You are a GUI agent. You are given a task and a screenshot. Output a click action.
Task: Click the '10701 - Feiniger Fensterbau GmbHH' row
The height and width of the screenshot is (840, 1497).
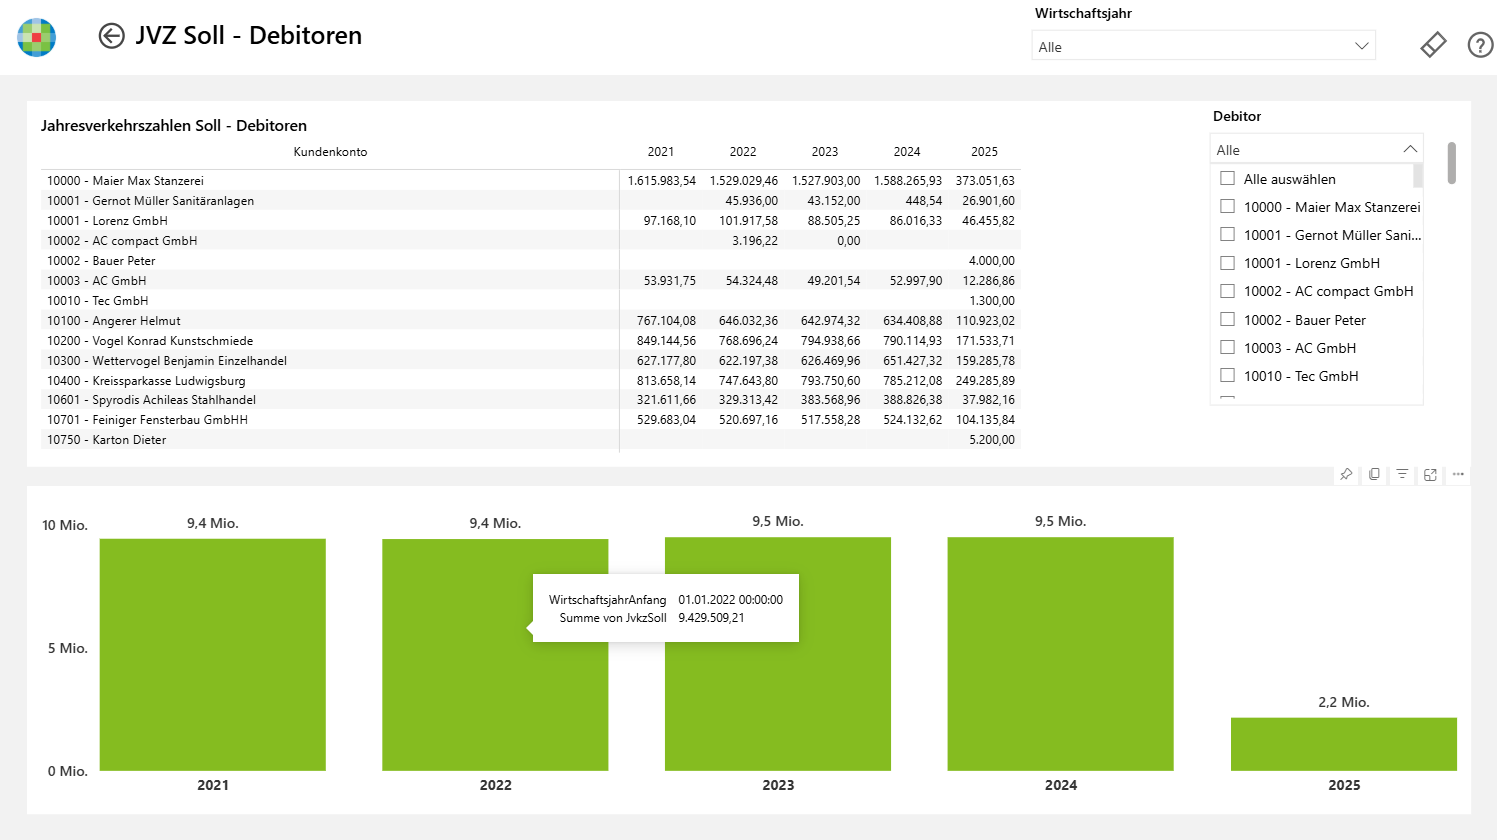pos(530,420)
